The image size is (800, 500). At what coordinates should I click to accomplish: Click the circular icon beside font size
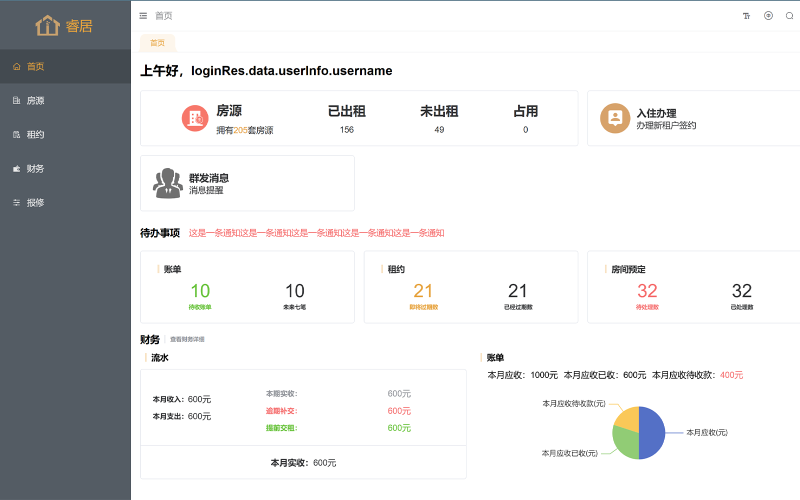pyautogui.click(x=768, y=16)
